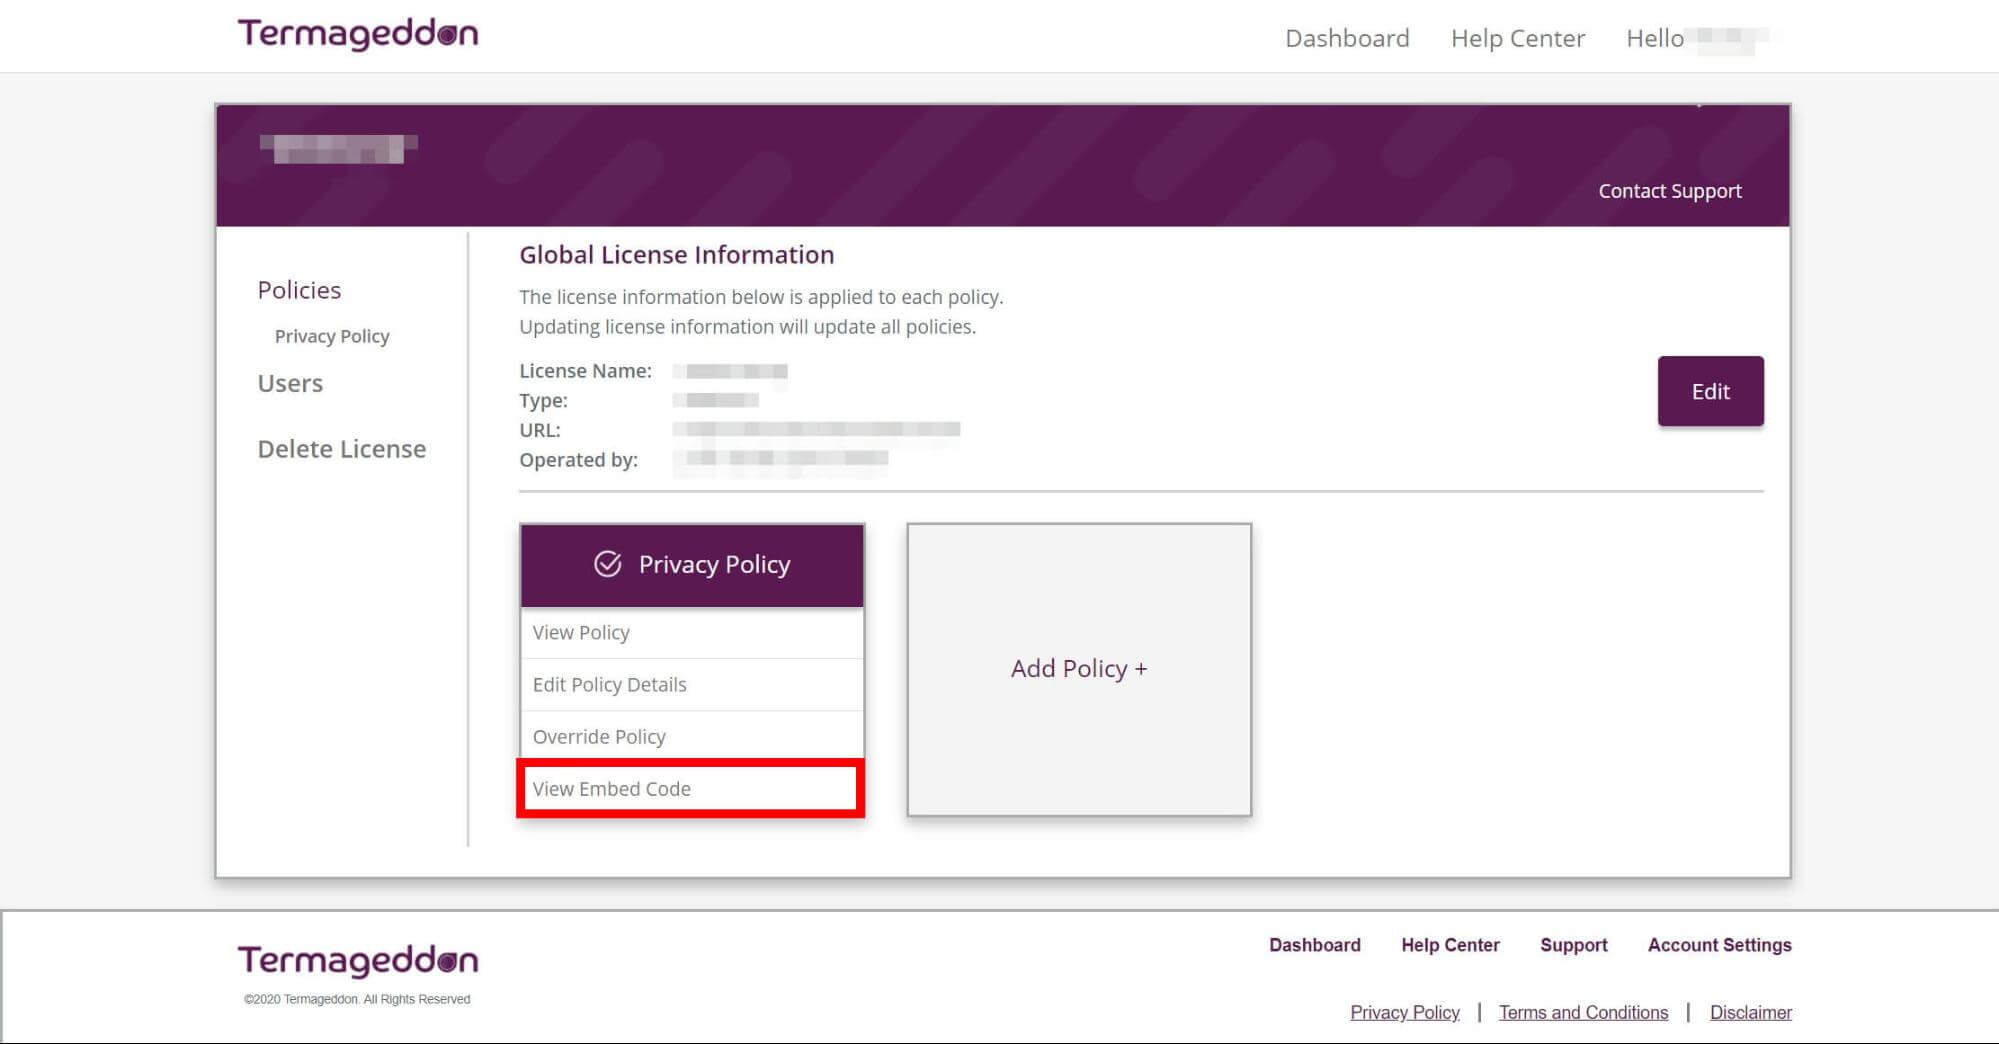Open Dashboard link in the footer
1999x1044 pixels.
click(1315, 945)
